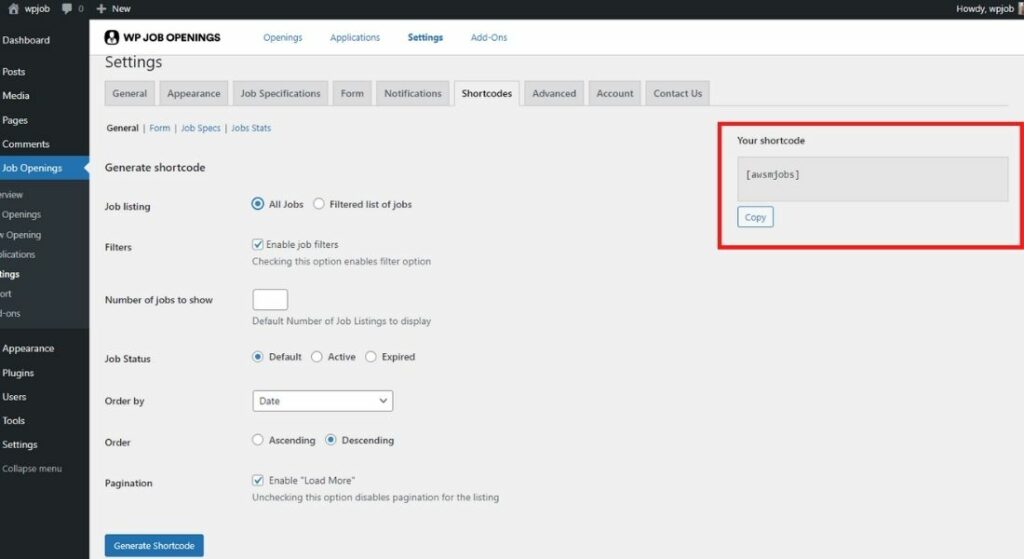Switch to the General settings tab
This screenshot has height=559, width=1024.
pos(129,93)
